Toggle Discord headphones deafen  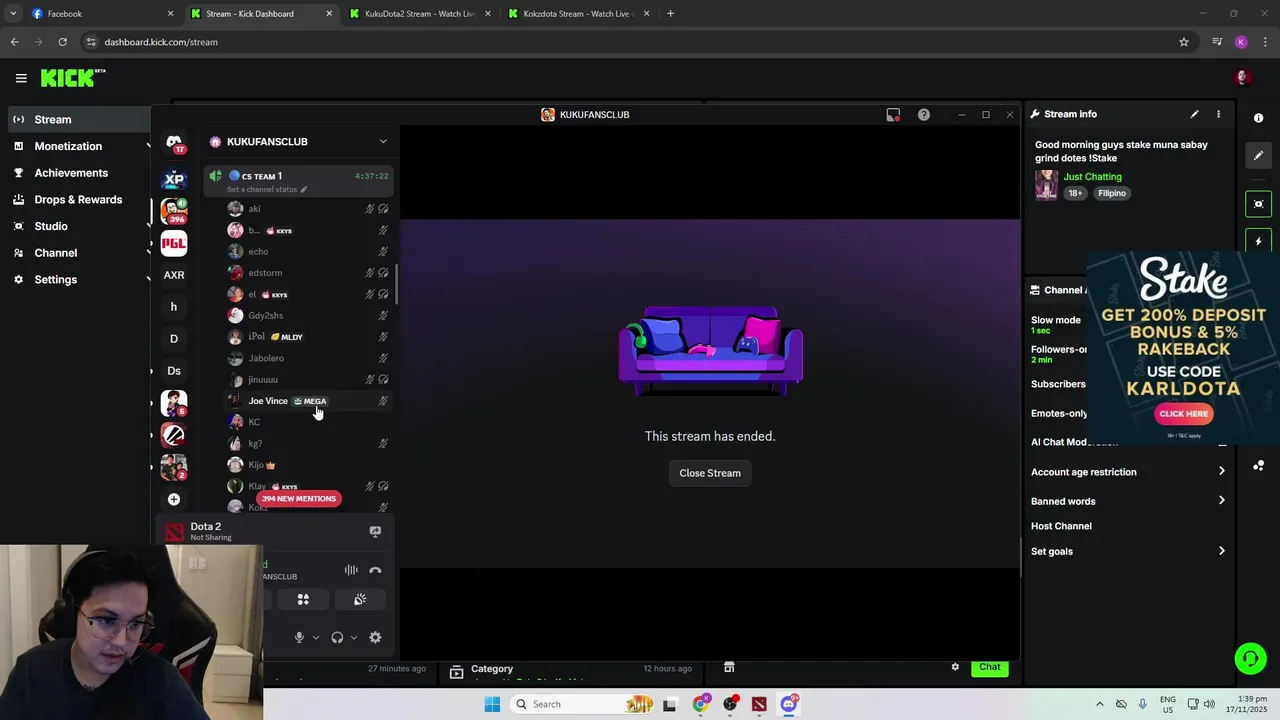pos(337,638)
